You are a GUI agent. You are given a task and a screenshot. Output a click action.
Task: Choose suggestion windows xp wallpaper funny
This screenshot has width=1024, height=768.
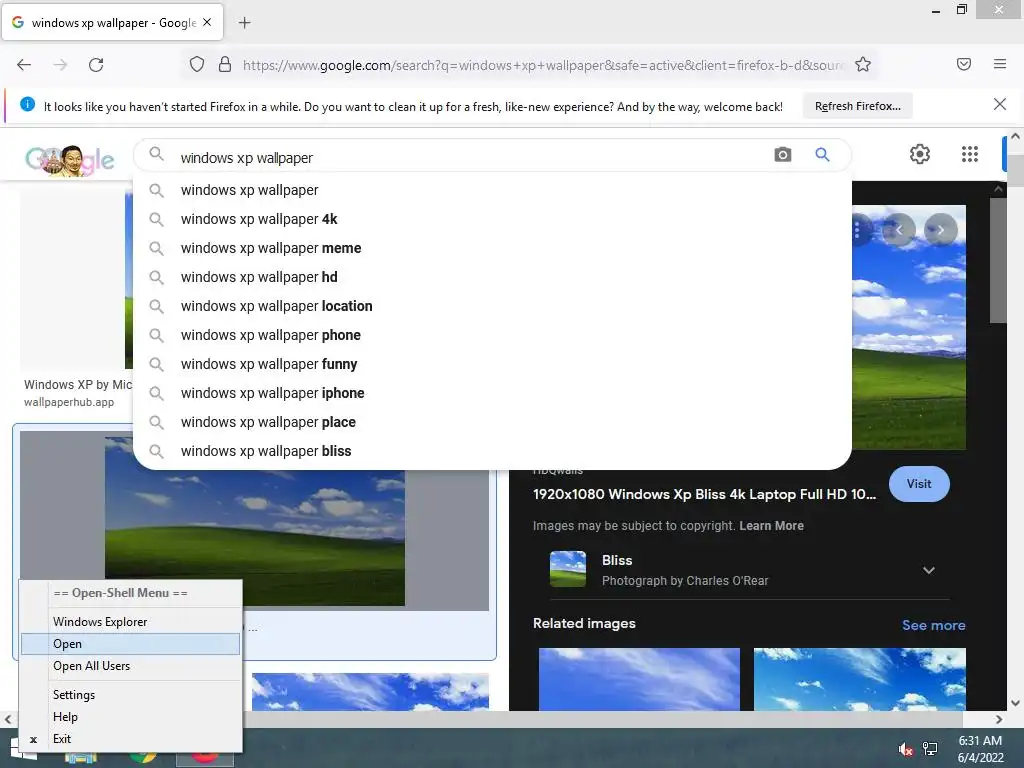491,364
